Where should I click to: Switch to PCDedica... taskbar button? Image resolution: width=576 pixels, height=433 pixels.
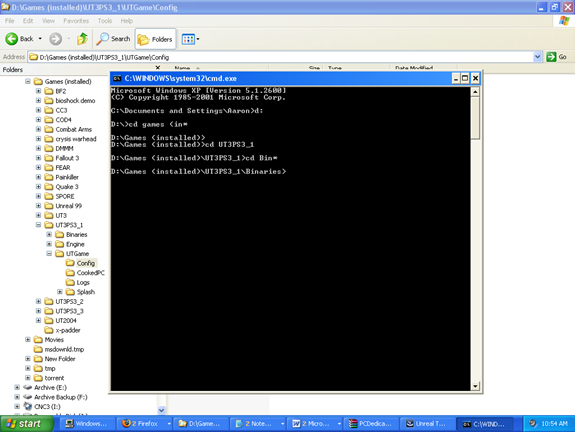[x=371, y=423]
